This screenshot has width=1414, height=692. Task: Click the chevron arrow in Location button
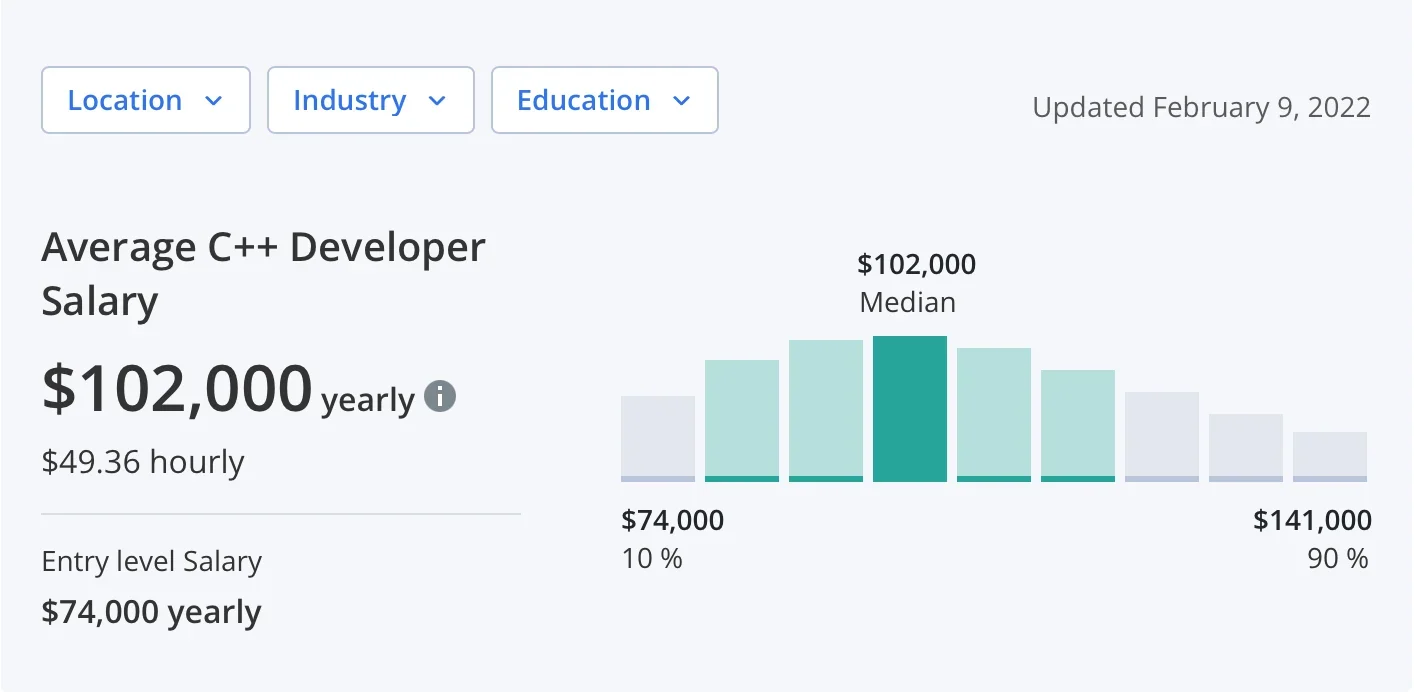coord(213,101)
